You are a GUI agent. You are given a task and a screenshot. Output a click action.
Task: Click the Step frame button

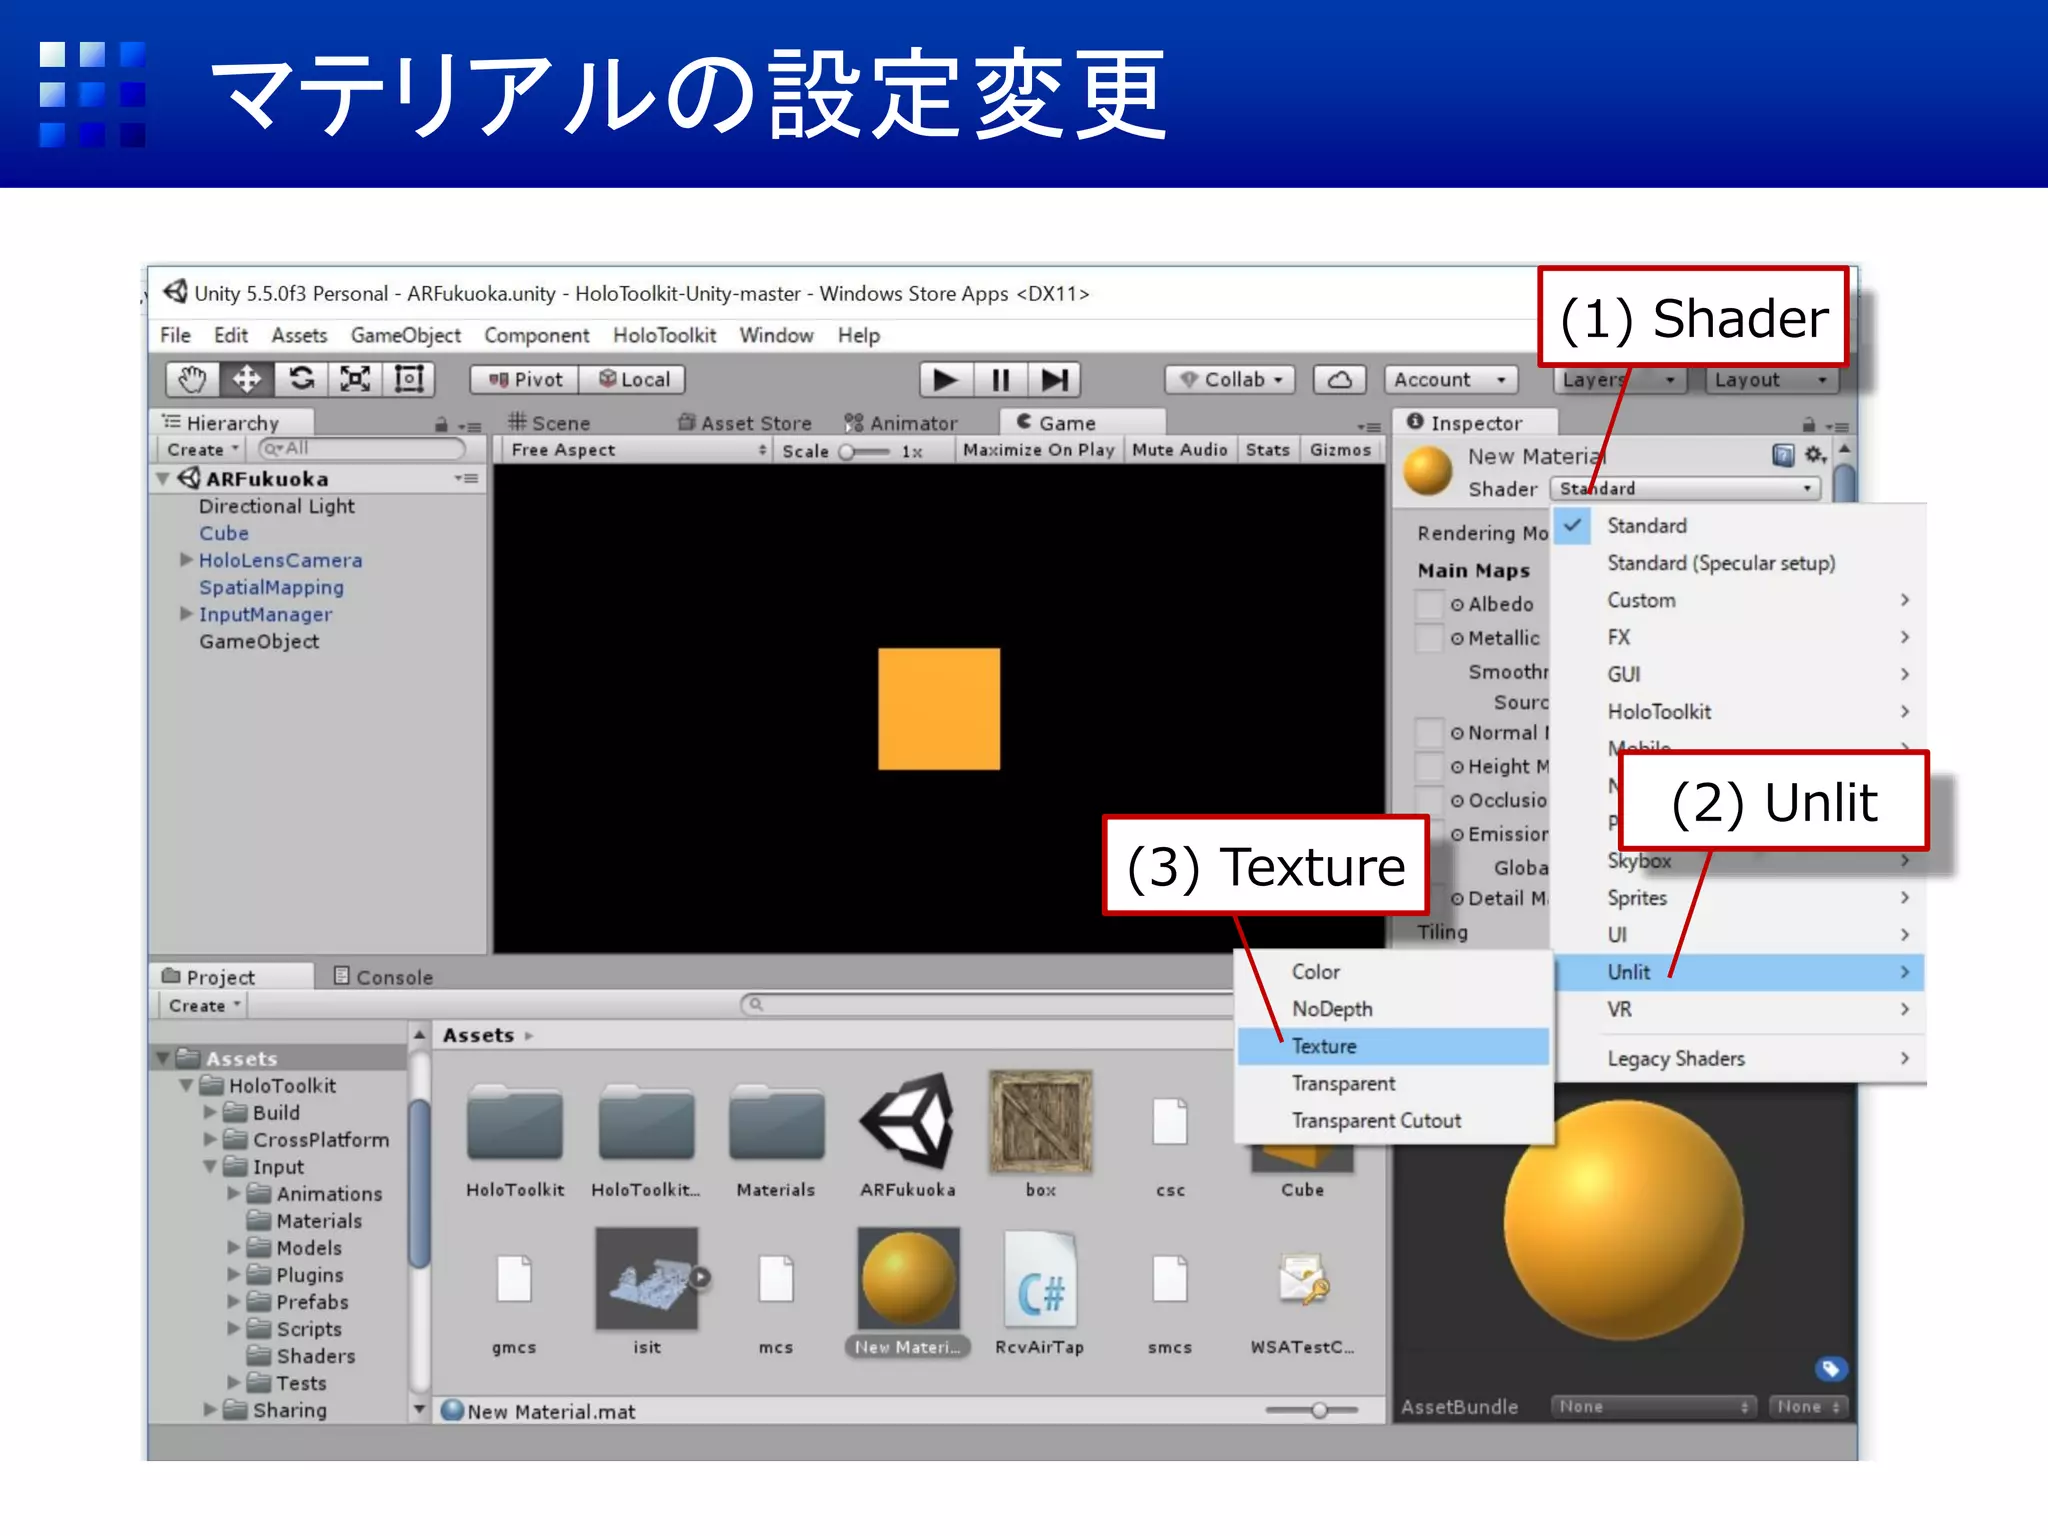[x=1055, y=380]
